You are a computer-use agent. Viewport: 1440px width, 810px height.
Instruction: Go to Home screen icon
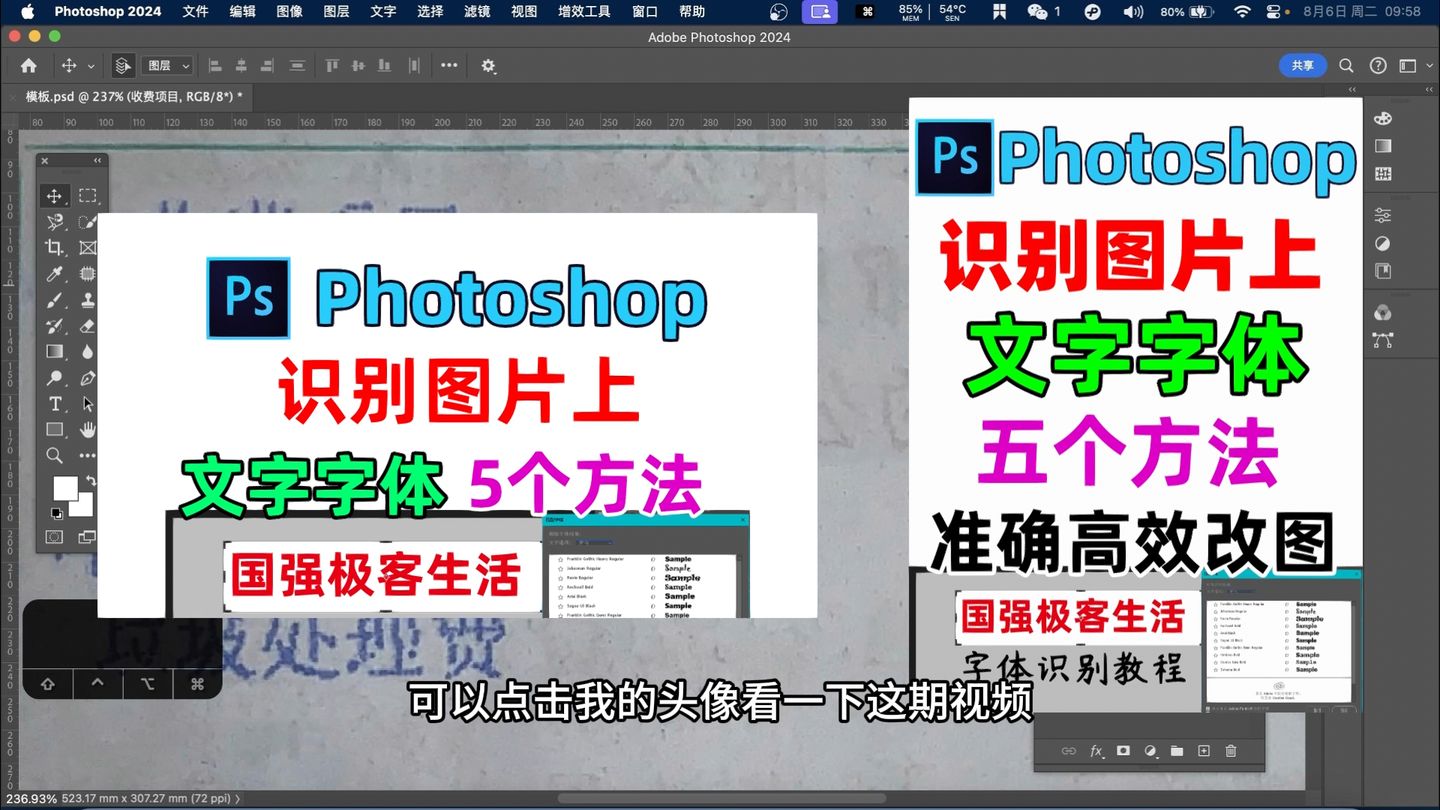(x=28, y=66)
